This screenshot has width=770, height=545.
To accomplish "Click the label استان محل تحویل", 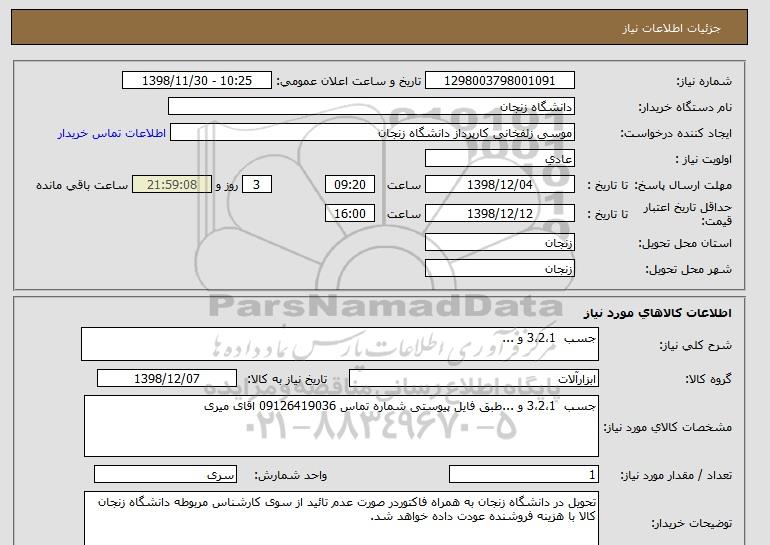I will (x=685, y=243).
